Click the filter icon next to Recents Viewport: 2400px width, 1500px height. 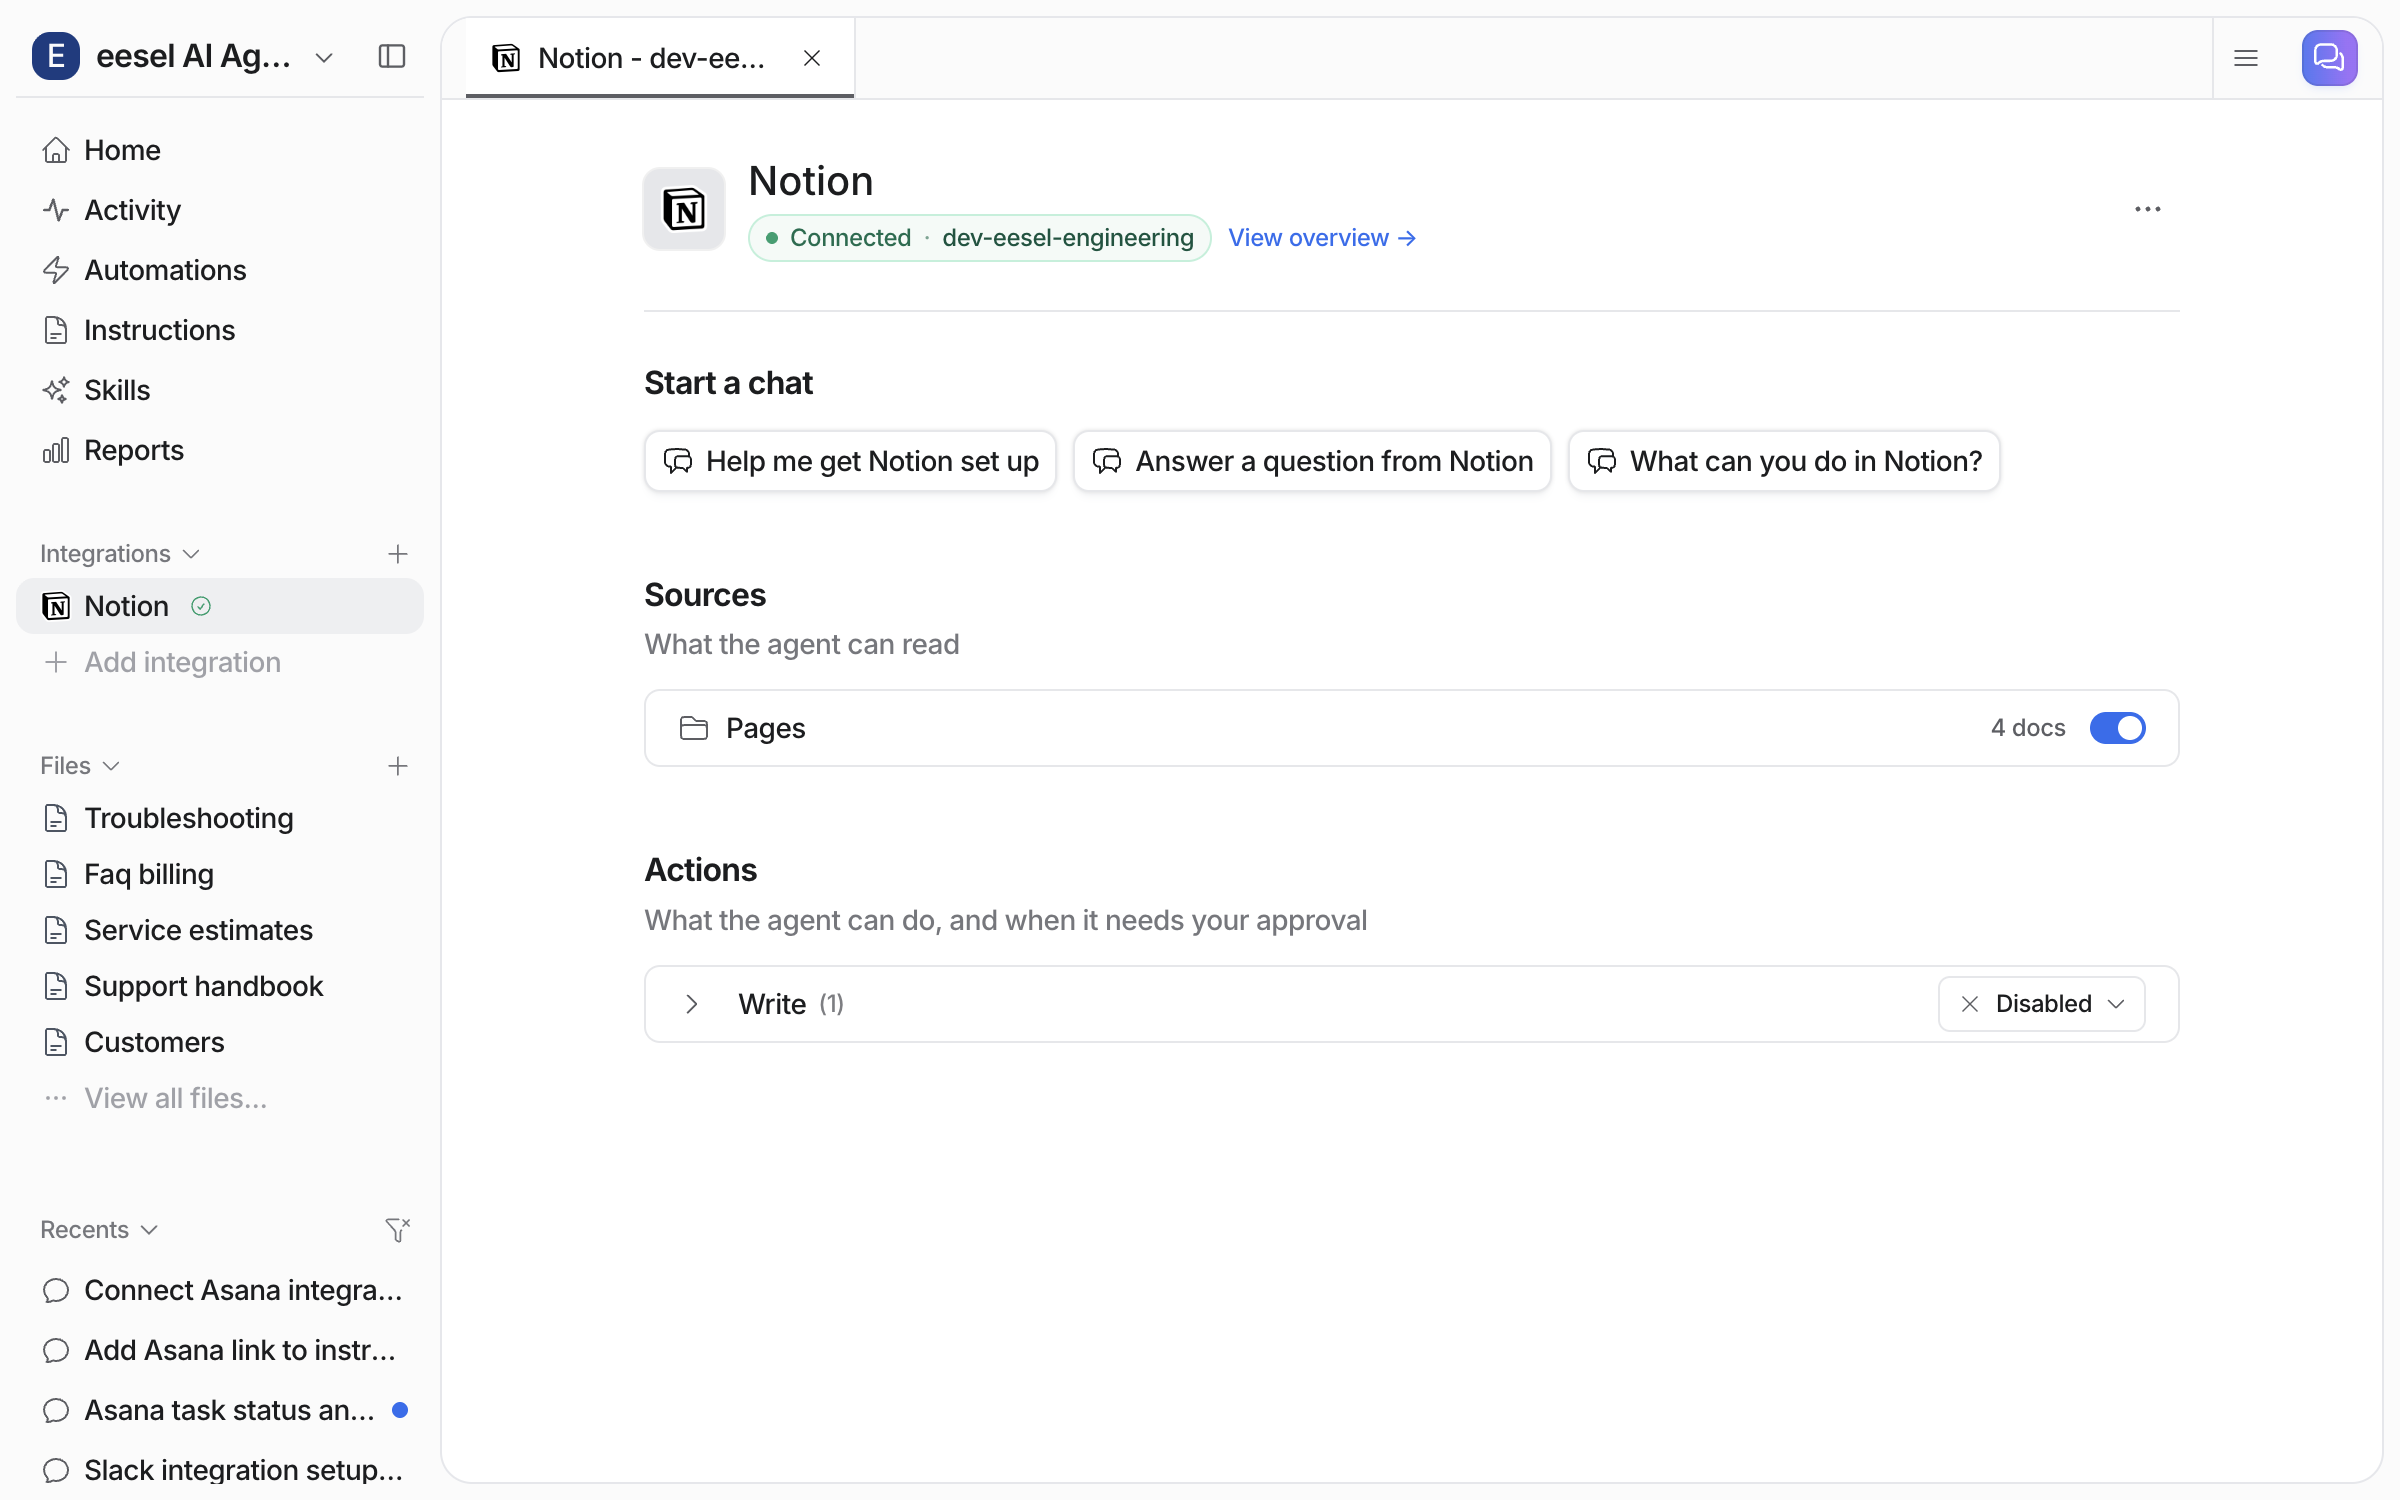(x=398, y=1229)
